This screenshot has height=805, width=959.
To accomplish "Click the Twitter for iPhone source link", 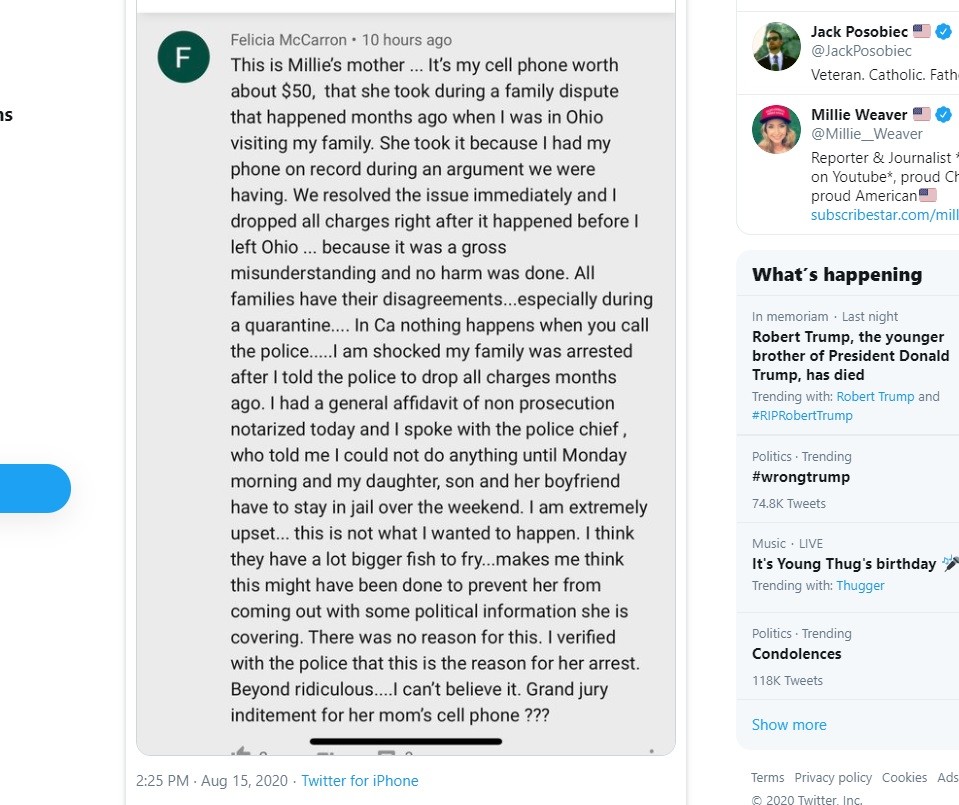I will 360,781.
